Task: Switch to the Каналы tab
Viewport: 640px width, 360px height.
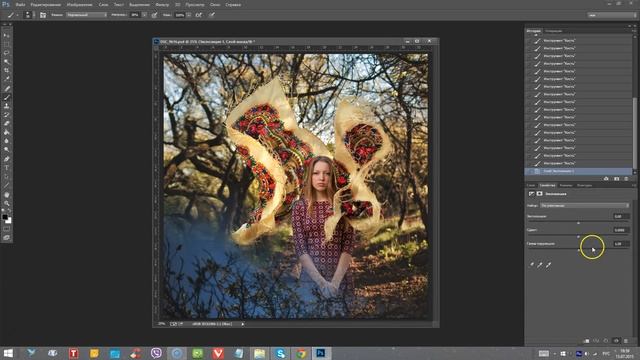Action: (566, 185)
